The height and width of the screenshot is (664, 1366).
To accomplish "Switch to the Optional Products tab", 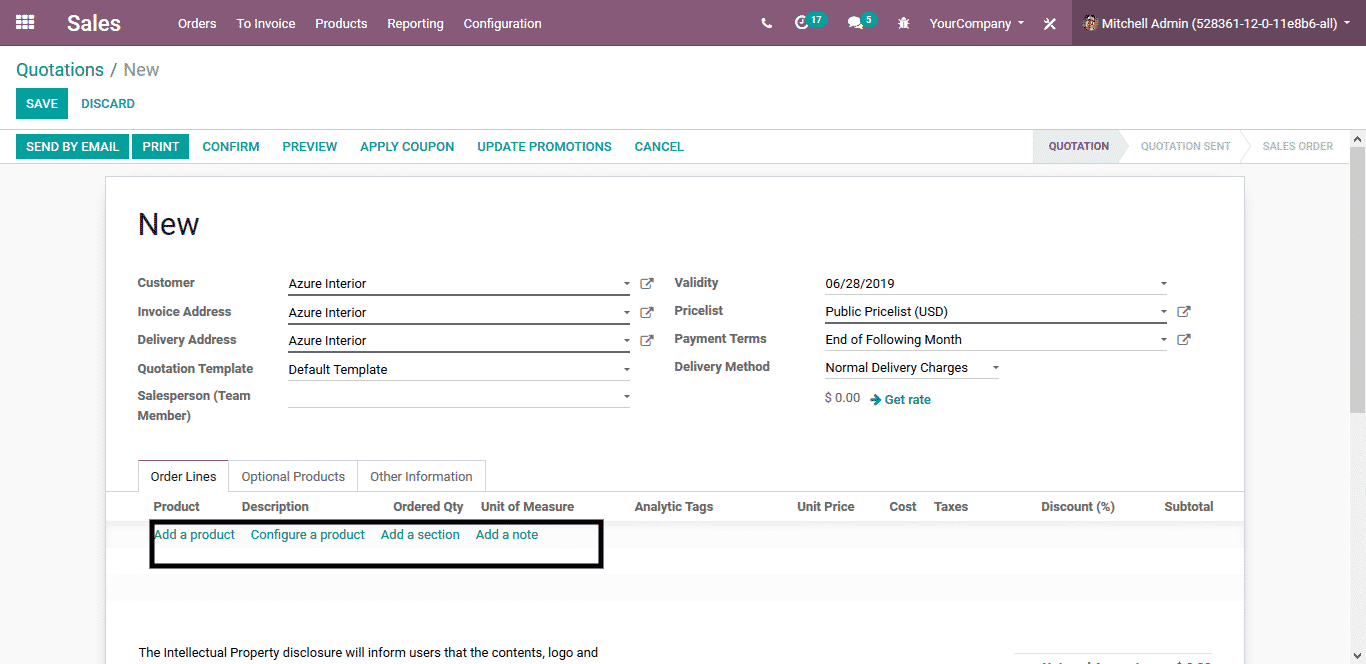I will point(293,477).
